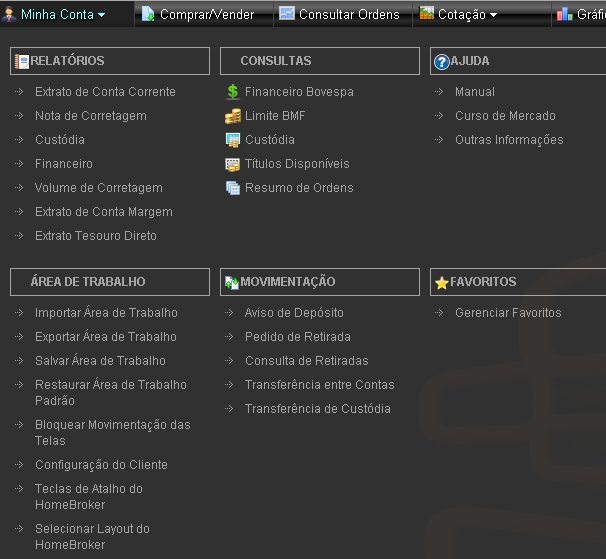Screen dimensions: 606x559
Task: Open Custódia under Relatórios
Action: (60, 140)
